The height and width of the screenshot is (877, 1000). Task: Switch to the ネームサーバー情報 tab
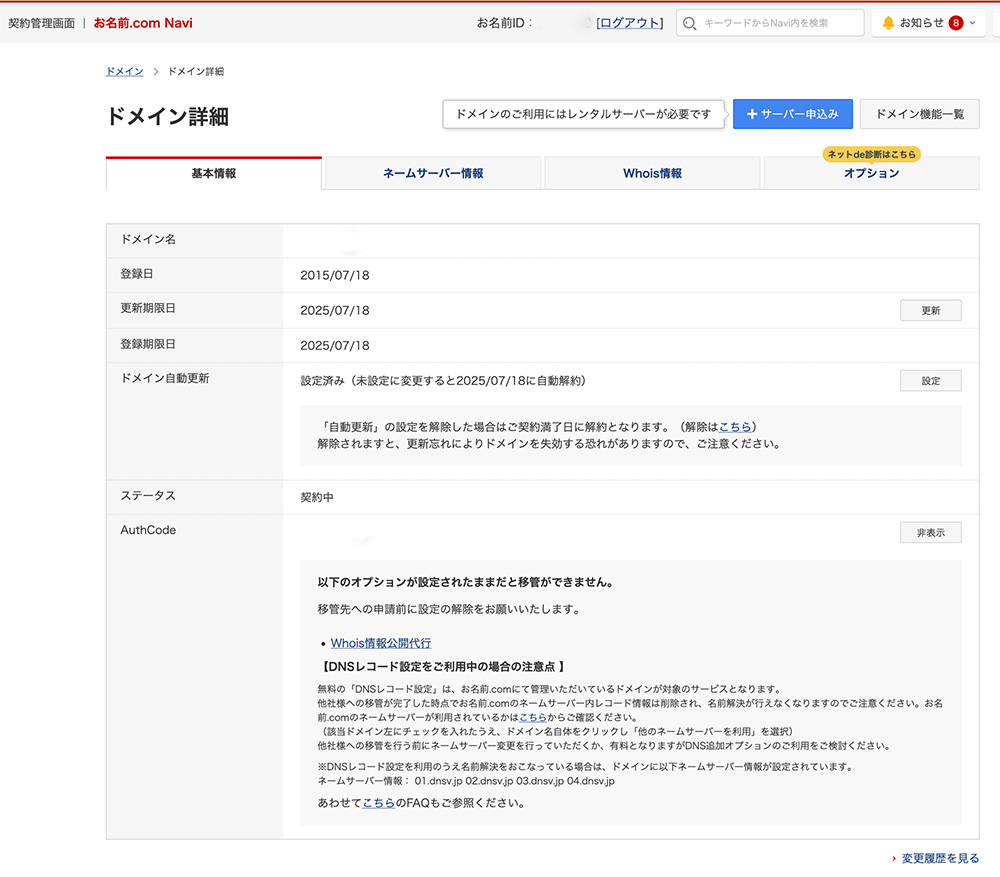coord(433,173)
